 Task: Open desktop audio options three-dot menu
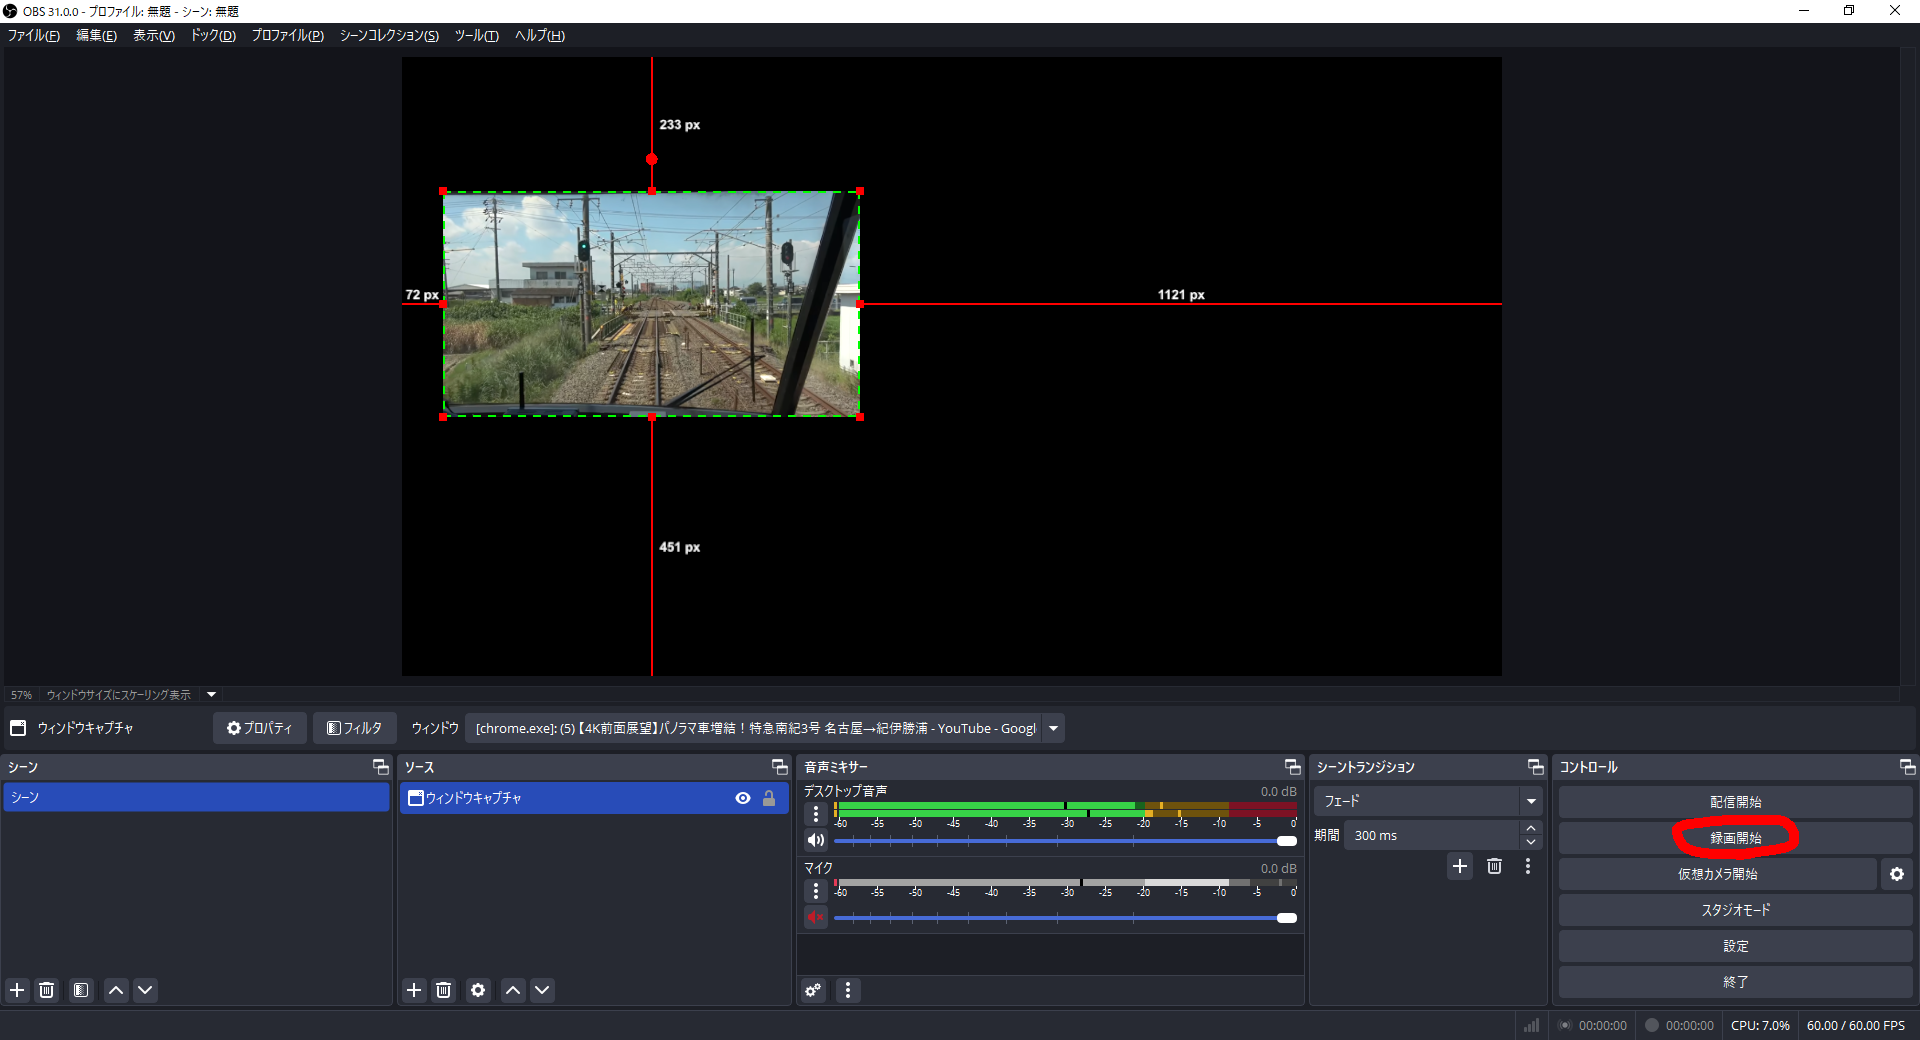point(816,814)
